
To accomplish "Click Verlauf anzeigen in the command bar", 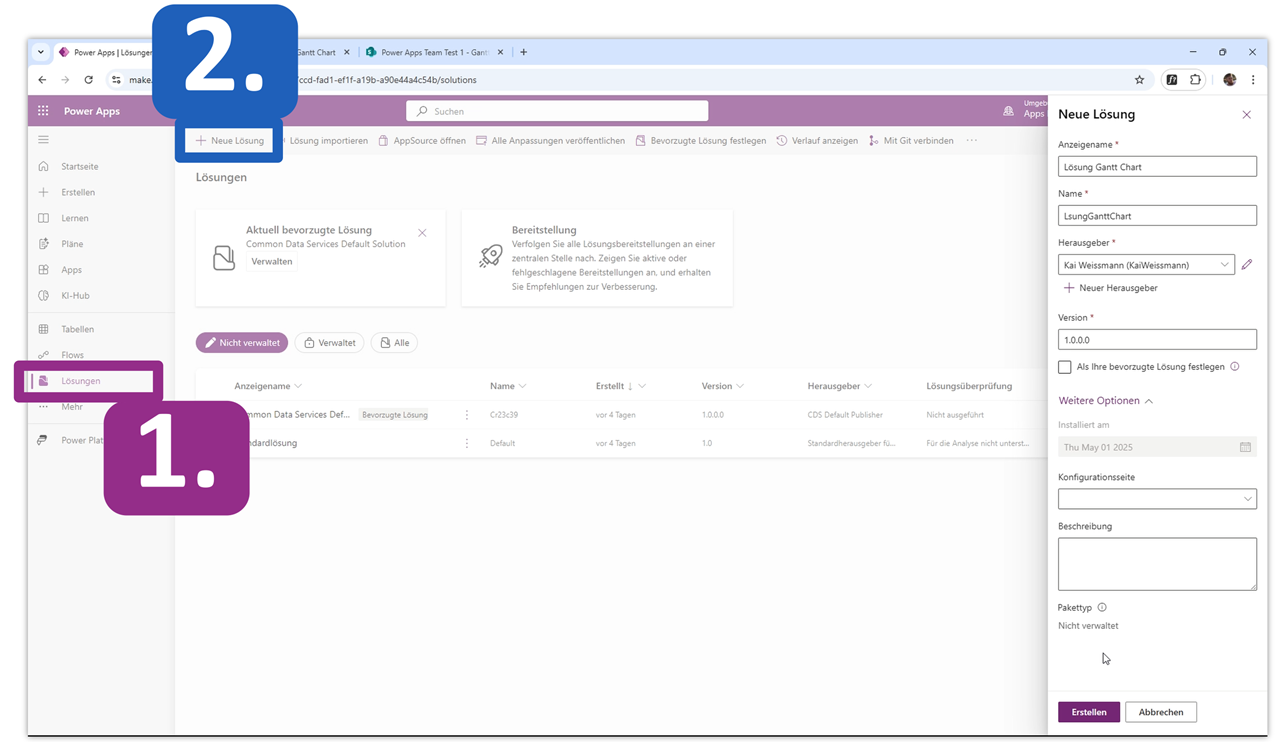I will pos(817,141).
